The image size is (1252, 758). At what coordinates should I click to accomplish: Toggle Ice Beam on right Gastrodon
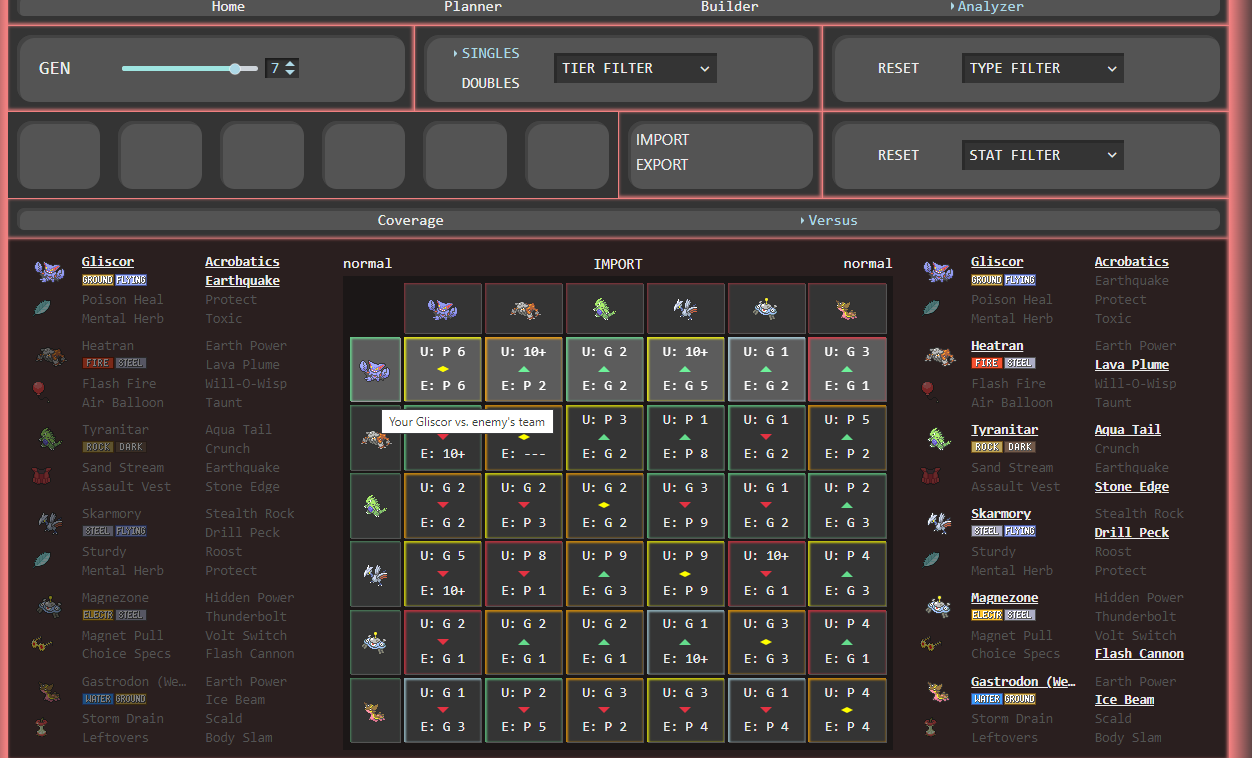pos(1124,700)
